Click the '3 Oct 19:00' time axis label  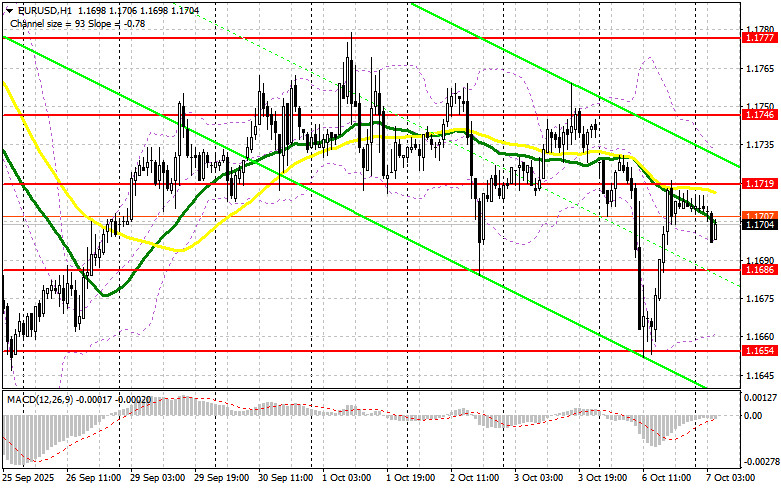pos(603,478)
